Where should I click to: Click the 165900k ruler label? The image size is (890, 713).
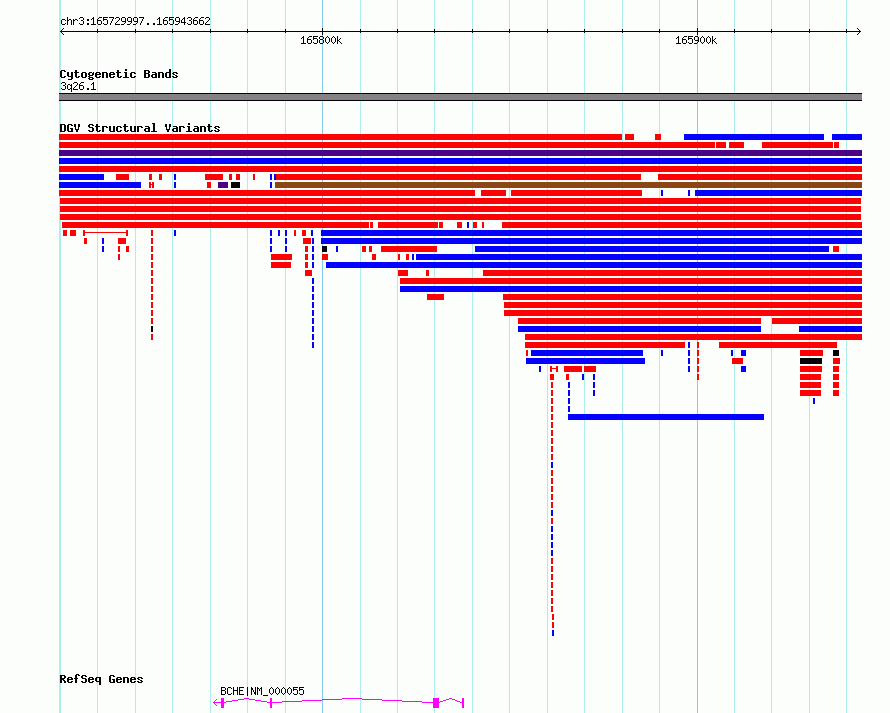click(x=695, y=40)
